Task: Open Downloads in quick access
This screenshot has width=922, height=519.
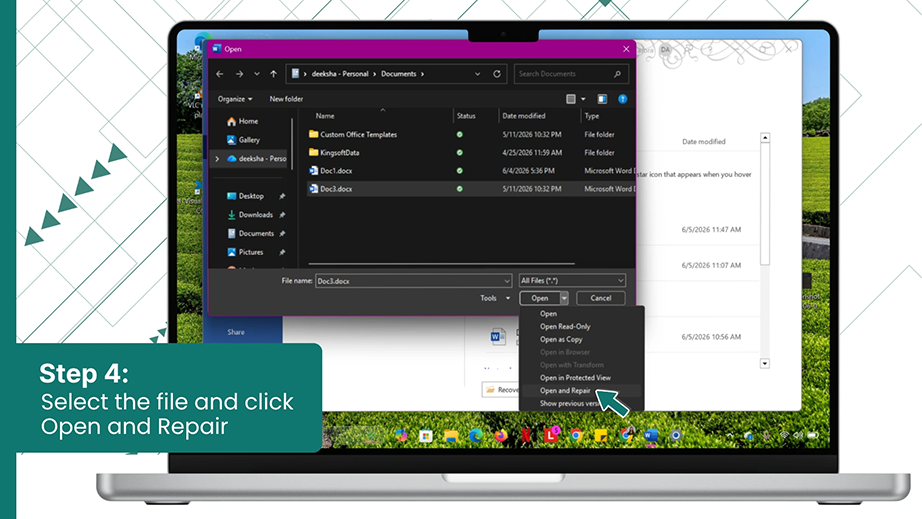Action: pos(250,215)
